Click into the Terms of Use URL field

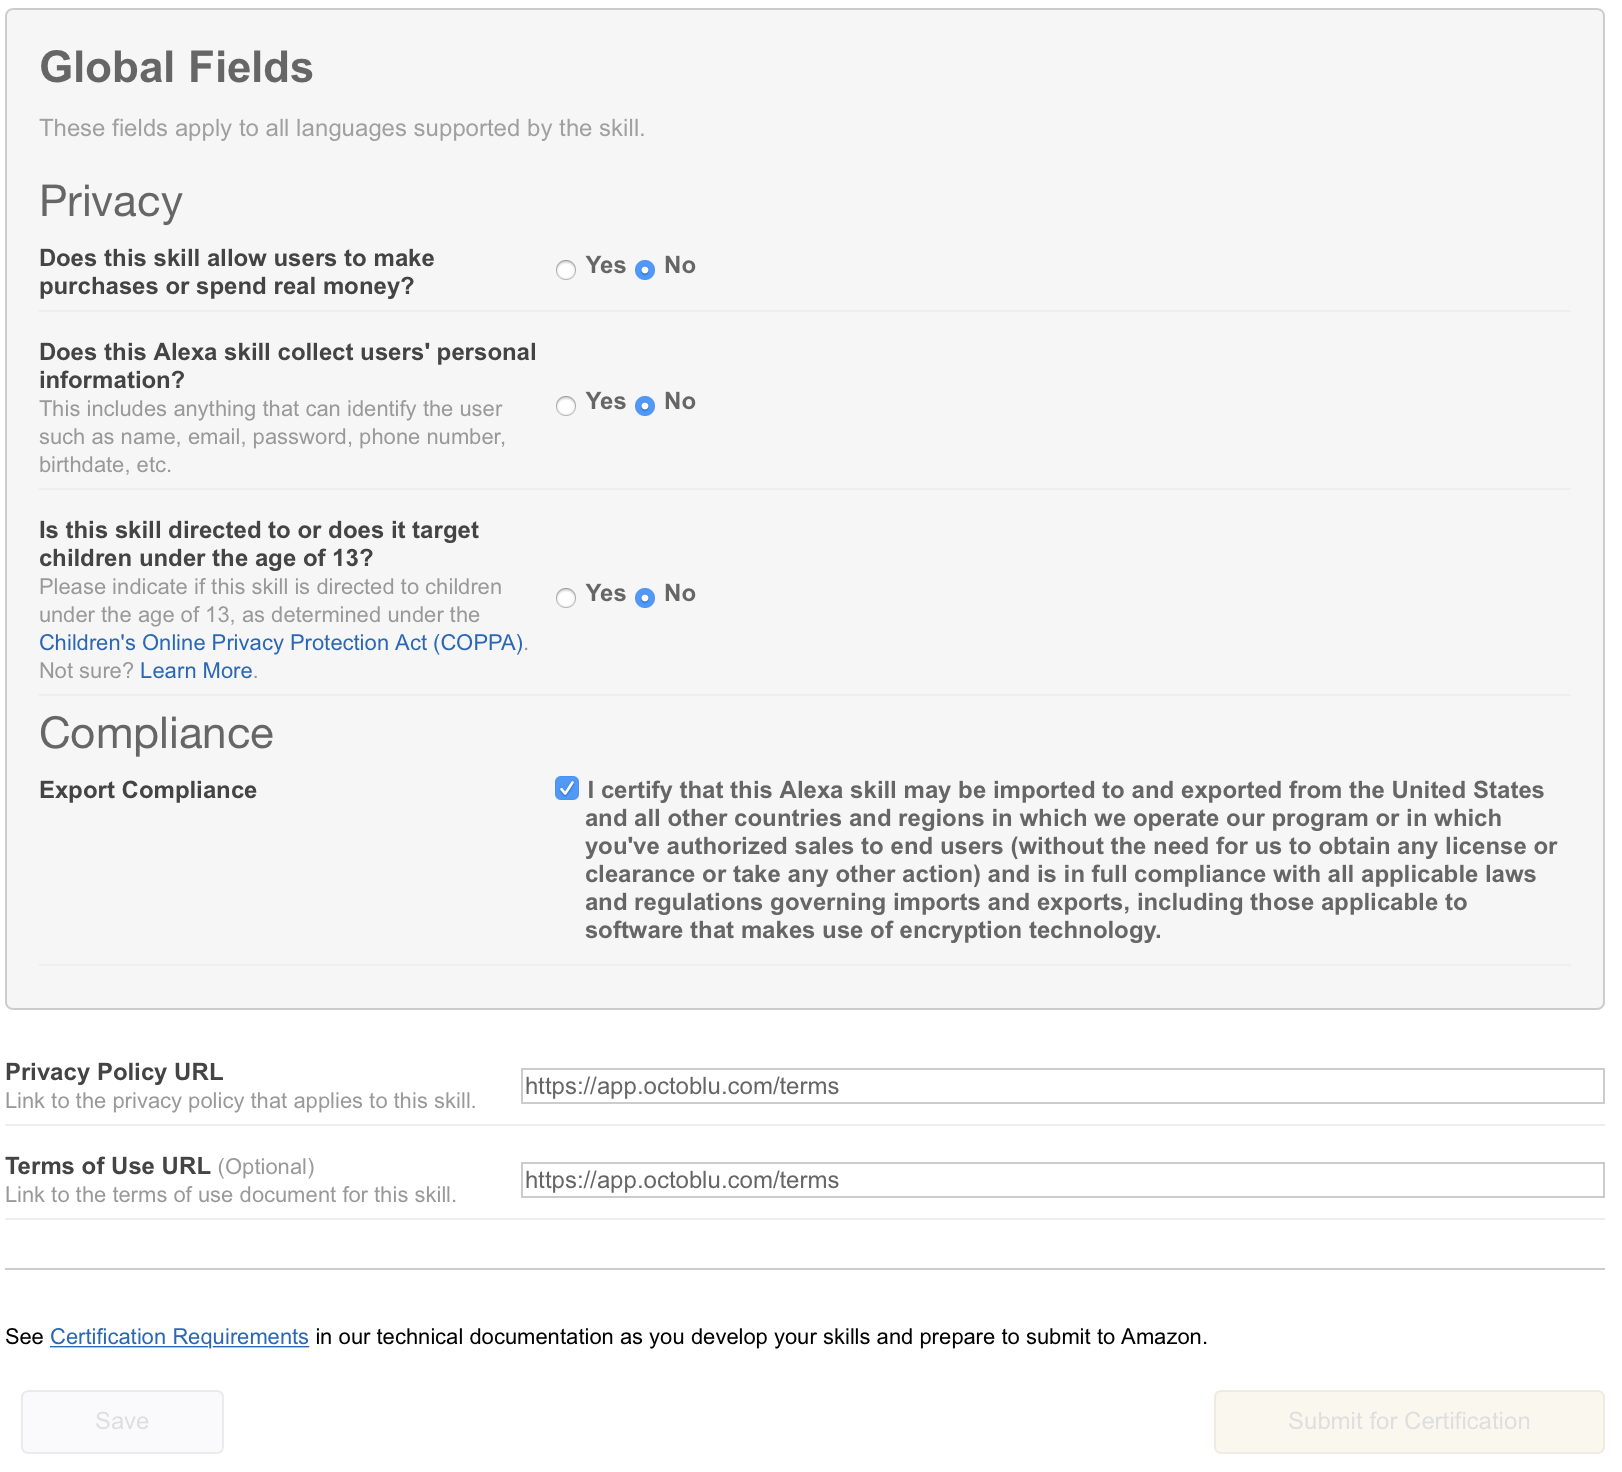pos(1062,1180)
